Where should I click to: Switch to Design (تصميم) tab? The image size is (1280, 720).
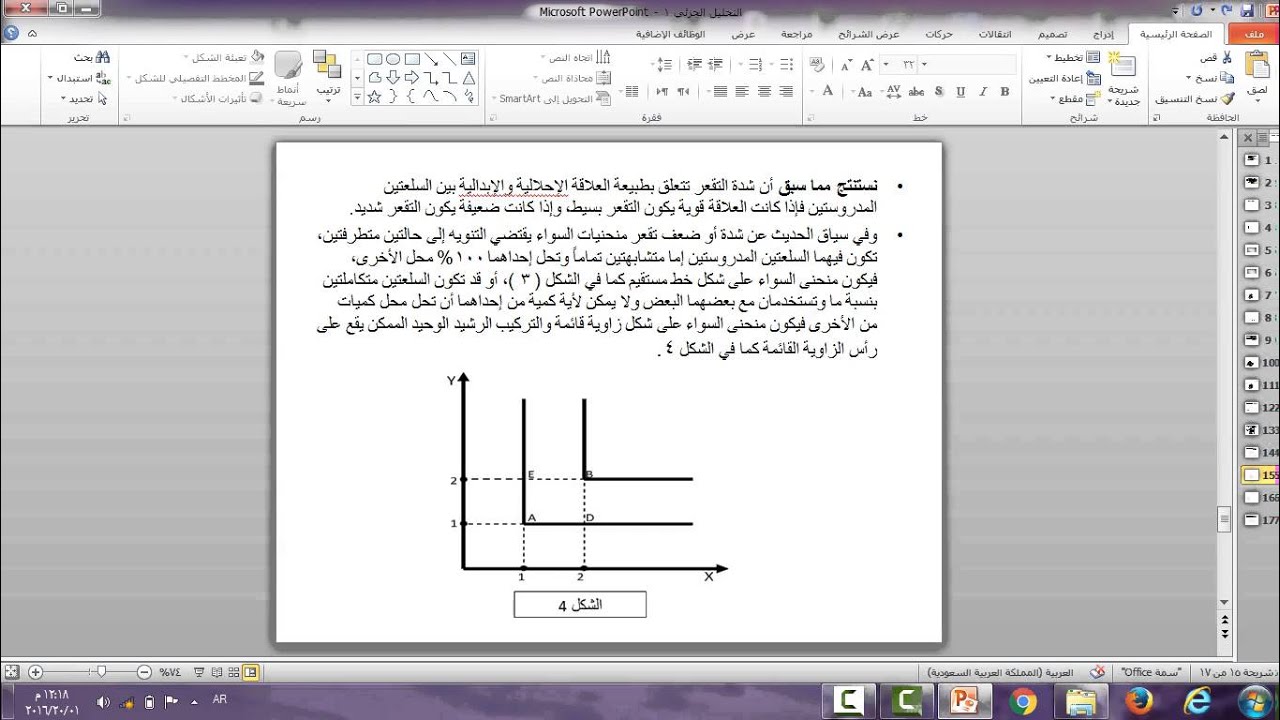click(x=1050, y=34)
